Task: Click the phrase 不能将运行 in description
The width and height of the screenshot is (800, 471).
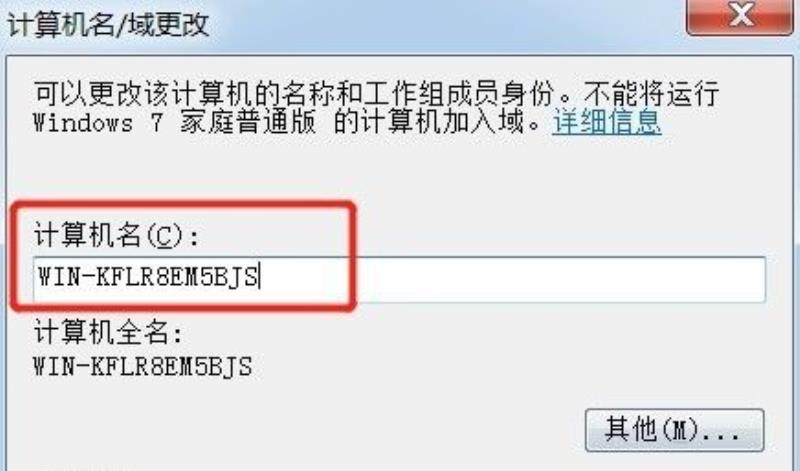Action: click(x=652, y=93)
